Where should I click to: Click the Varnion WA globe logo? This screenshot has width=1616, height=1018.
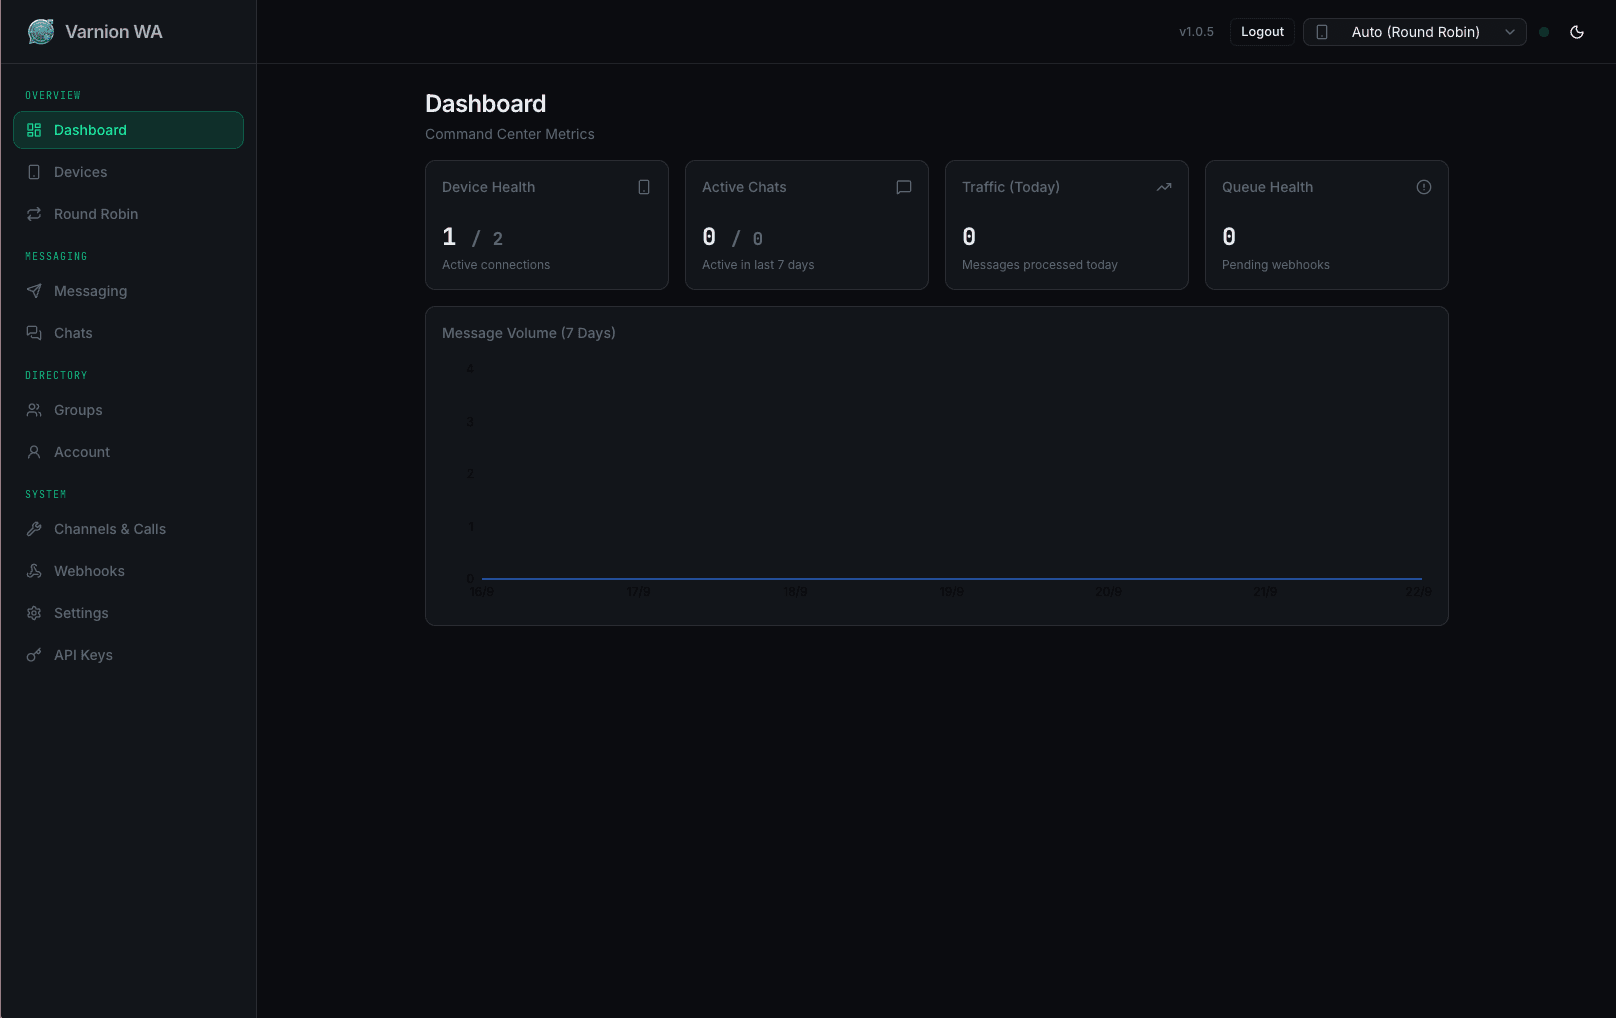click(x=41, y=32)
